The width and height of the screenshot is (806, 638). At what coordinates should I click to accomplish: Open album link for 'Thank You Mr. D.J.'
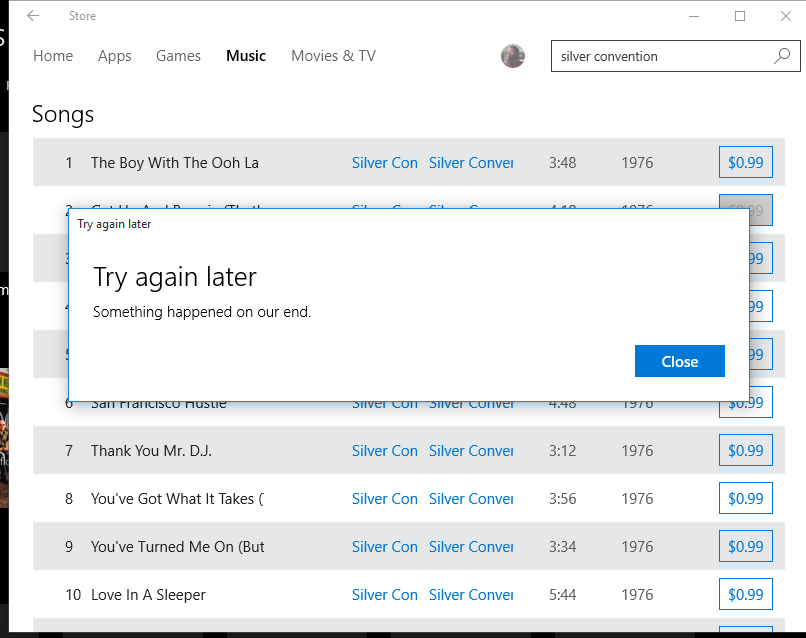coord(471,450)
